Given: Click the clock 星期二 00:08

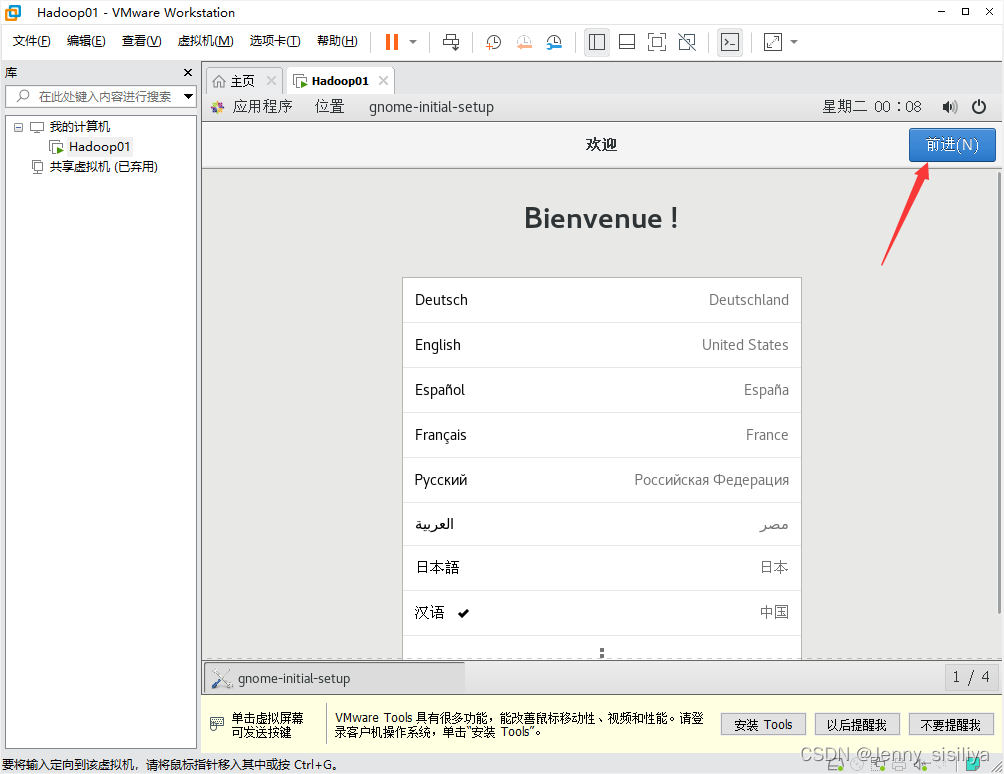Looking at the screenshot, I should point(872,107).
